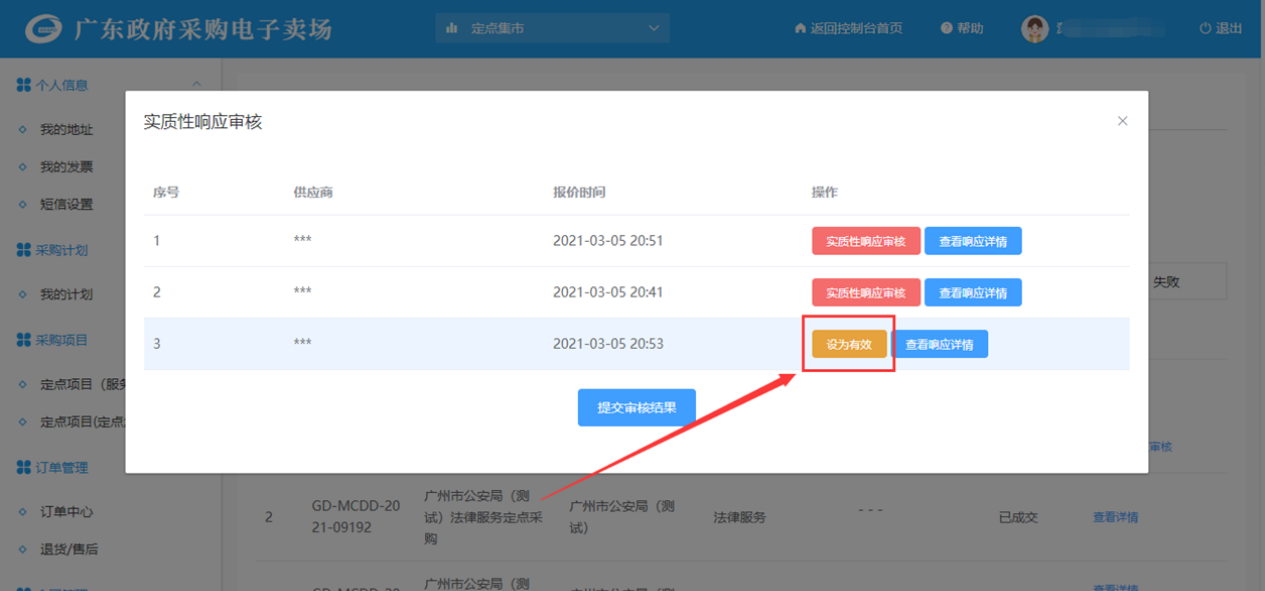Click the home icon to return to console

pyautogui.click(x=800, y=29)
